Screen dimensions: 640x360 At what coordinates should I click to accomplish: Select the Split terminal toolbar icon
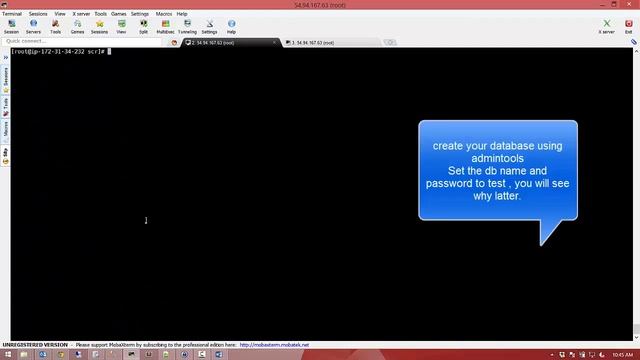click(143, 27)
